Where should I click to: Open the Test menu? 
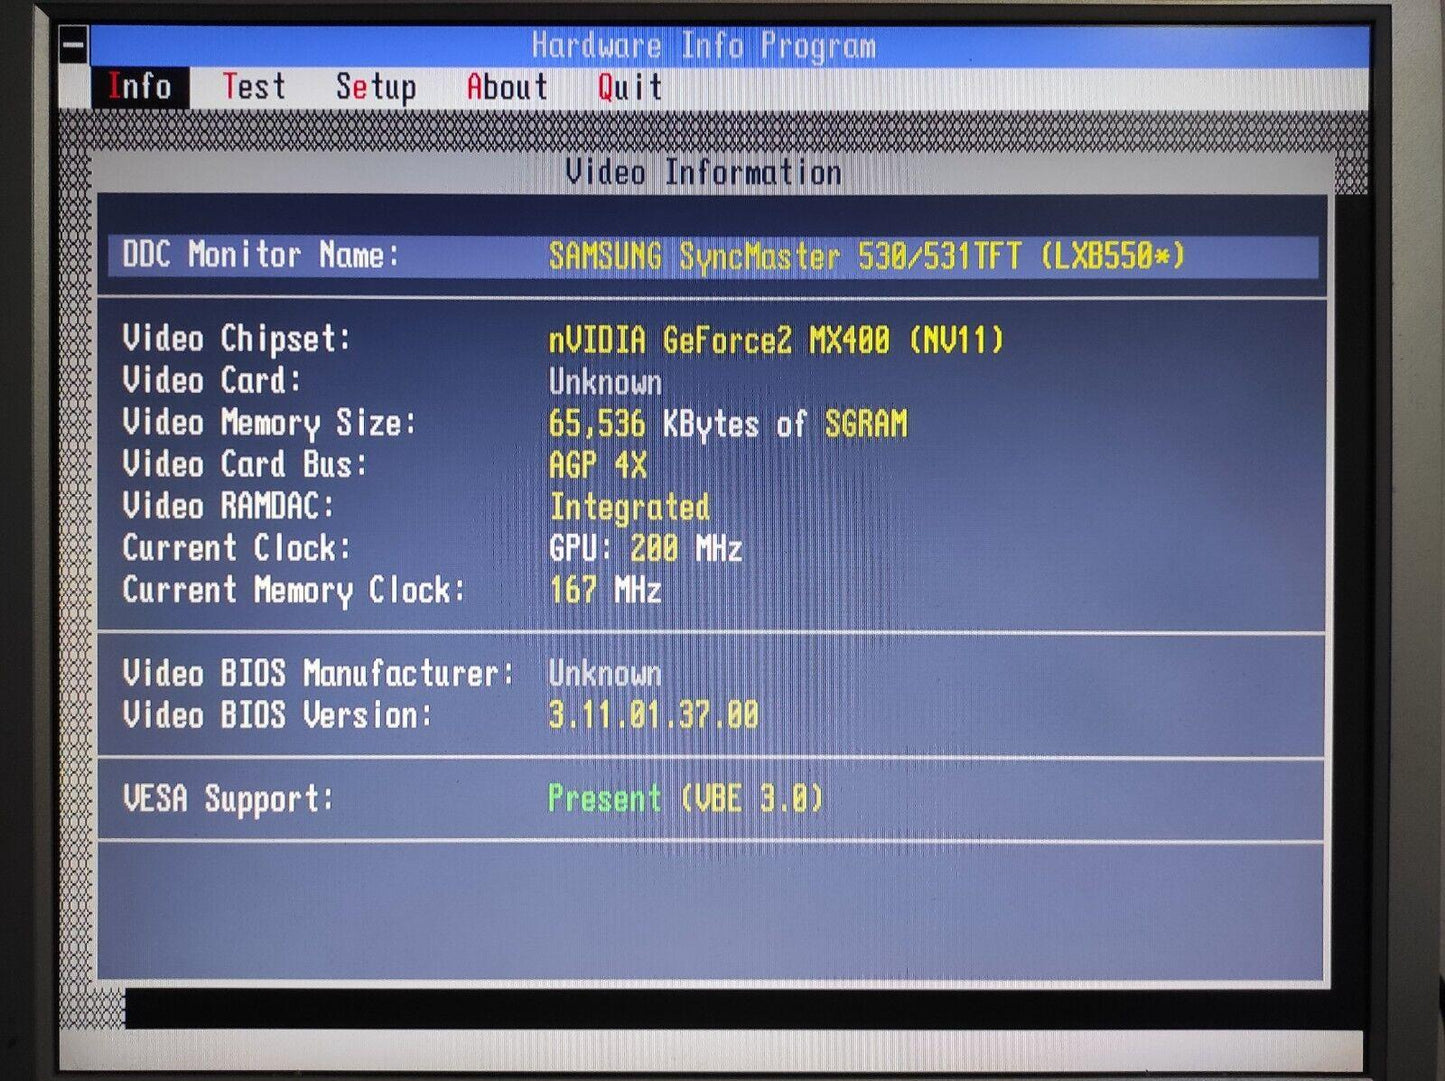point(254,87)
